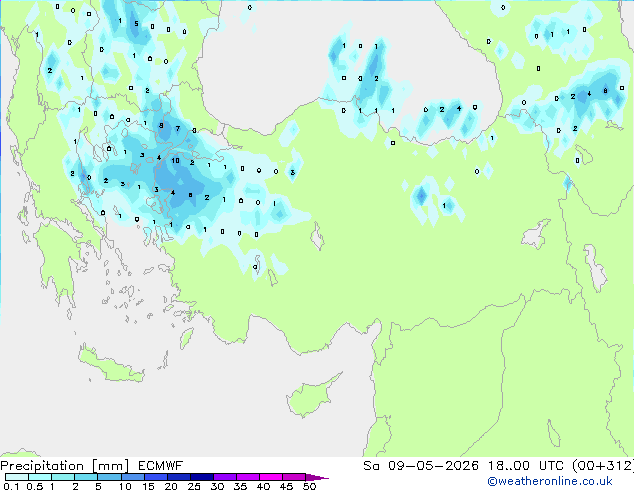This screenshot has height=490, width=634.
Task: Click the 45–50 mm legend color swatch
Action: click(x=294, y=477)
